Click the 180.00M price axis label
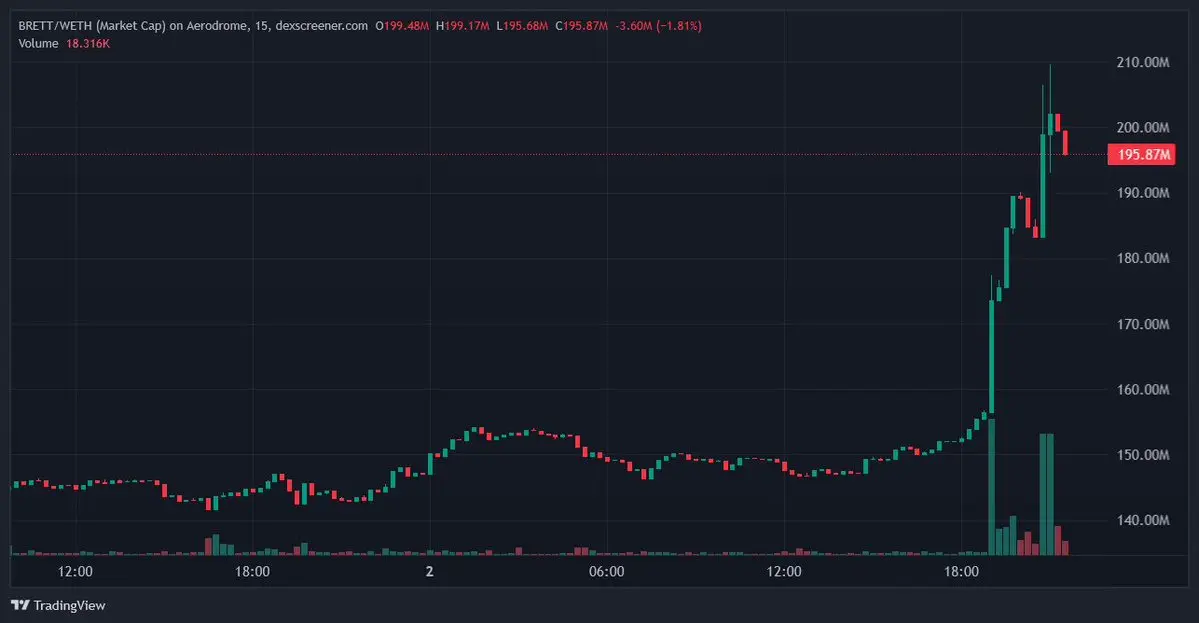 (1142, 258)
